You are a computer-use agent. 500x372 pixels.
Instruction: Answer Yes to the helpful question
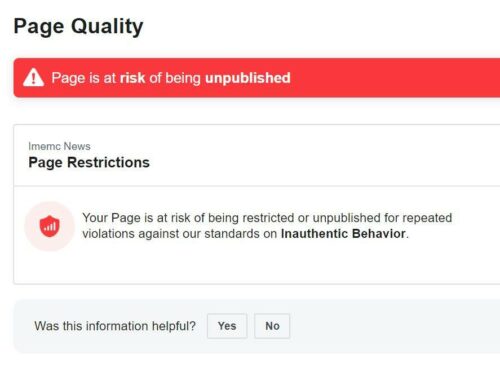pyautogui.click(x=227, y=326)
